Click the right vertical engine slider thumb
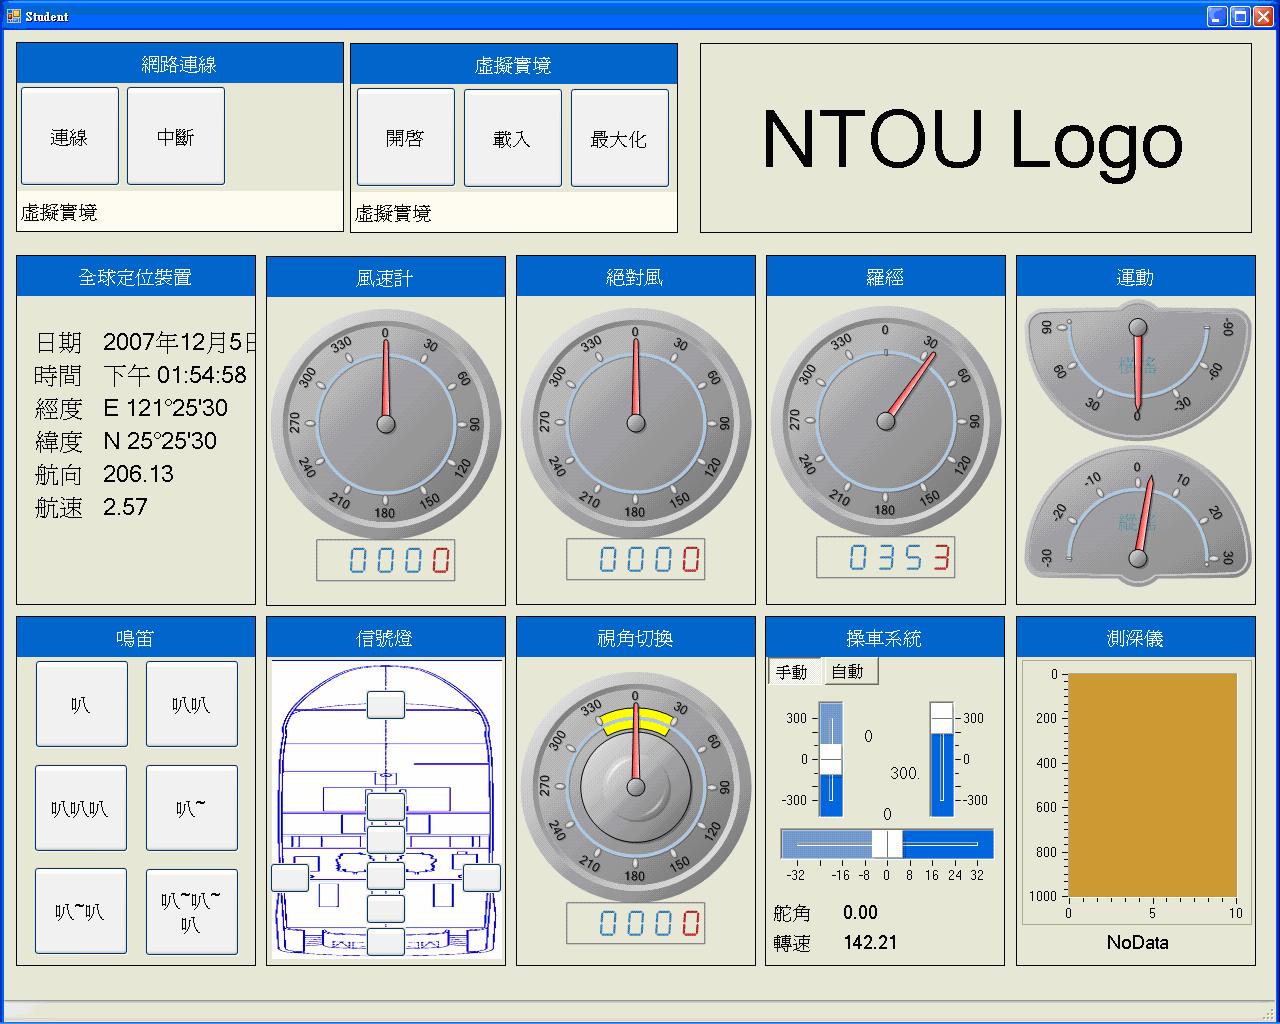Screen dimensions: 1280x1024 tap(942, 718)
